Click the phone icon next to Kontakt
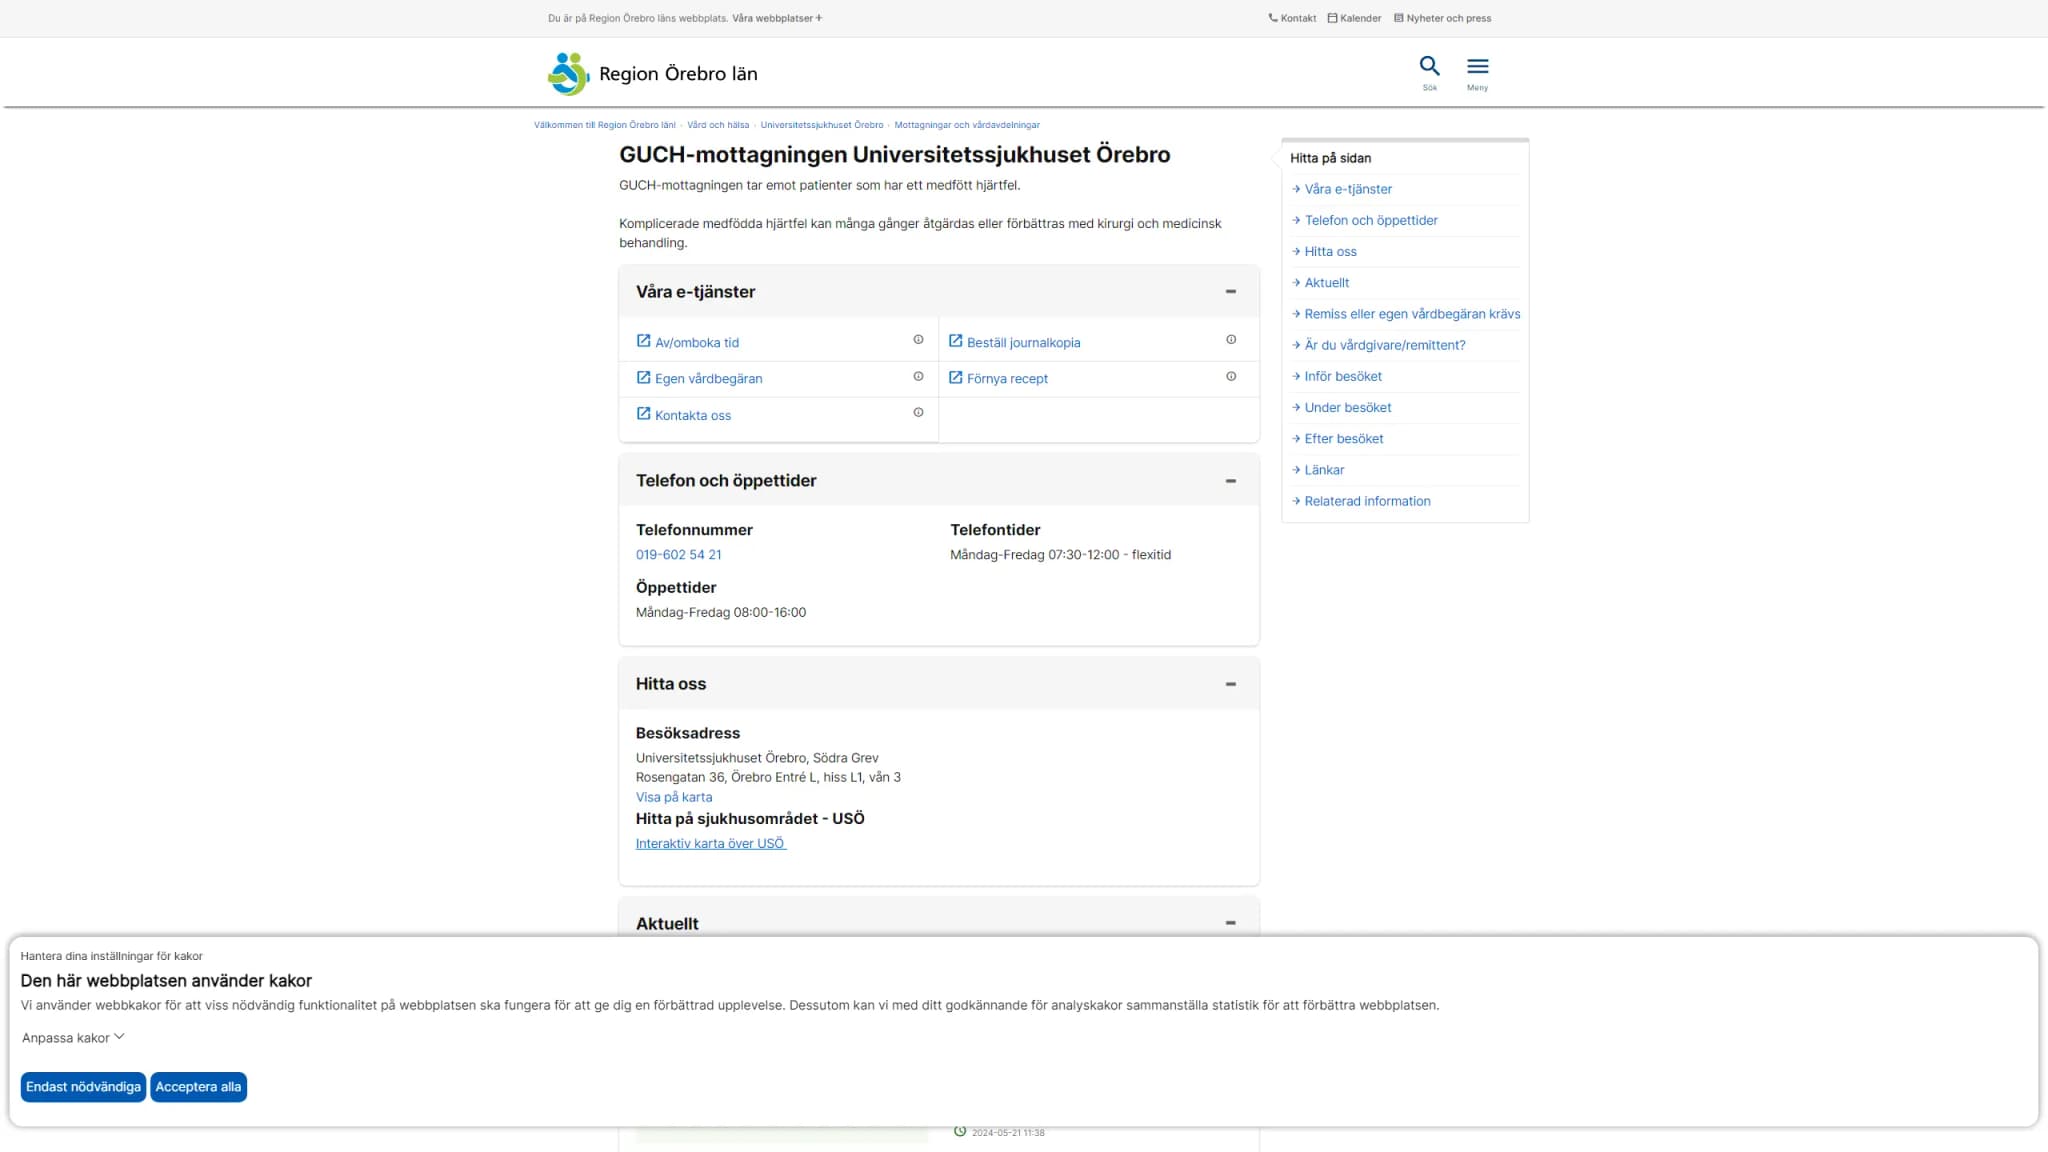Viewport: 2048px width, 1152px height. 1273,18
